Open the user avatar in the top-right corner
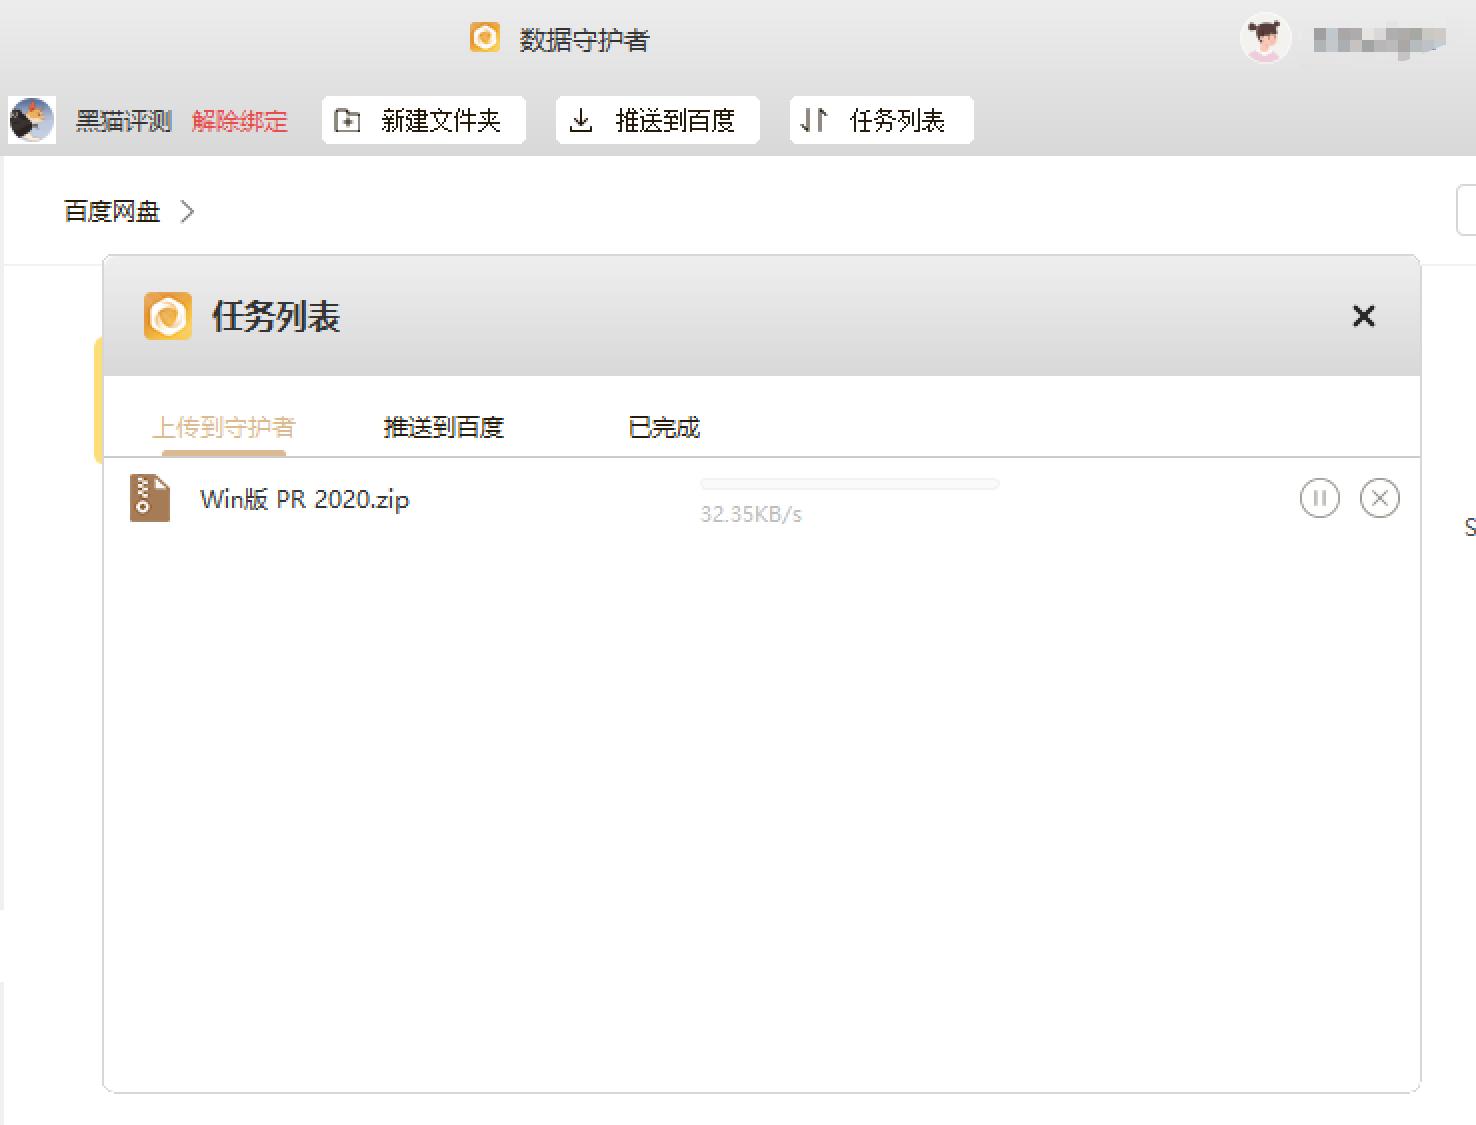Viewport: 1476px width, 1125px height. point(1264,38)
